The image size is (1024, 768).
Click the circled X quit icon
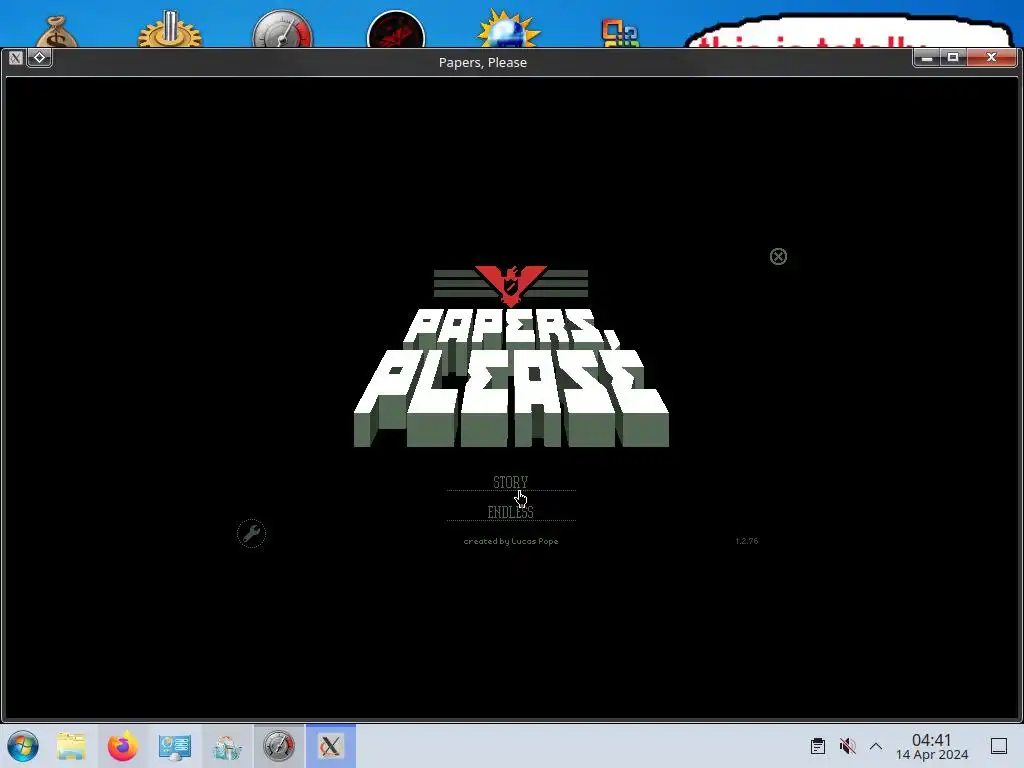pos(778,257)
